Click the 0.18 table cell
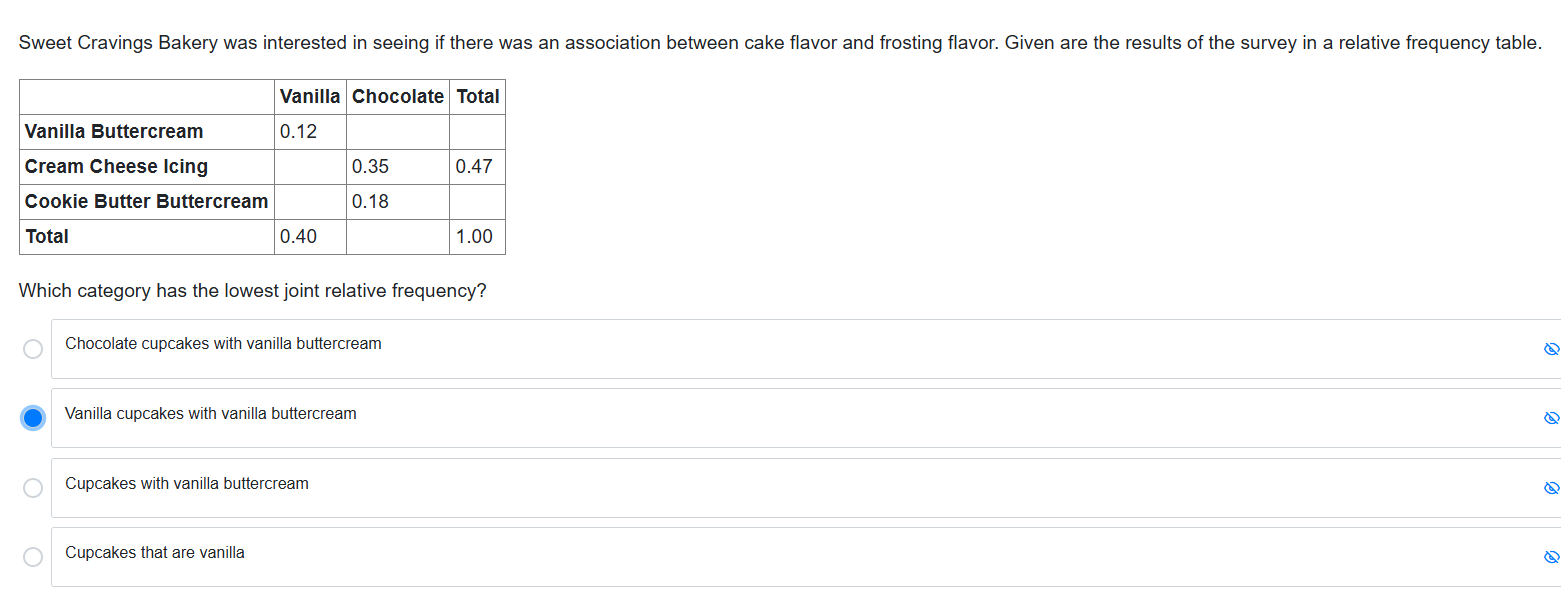Screen dimensions: 1561x599 click(x=370, y=202)
